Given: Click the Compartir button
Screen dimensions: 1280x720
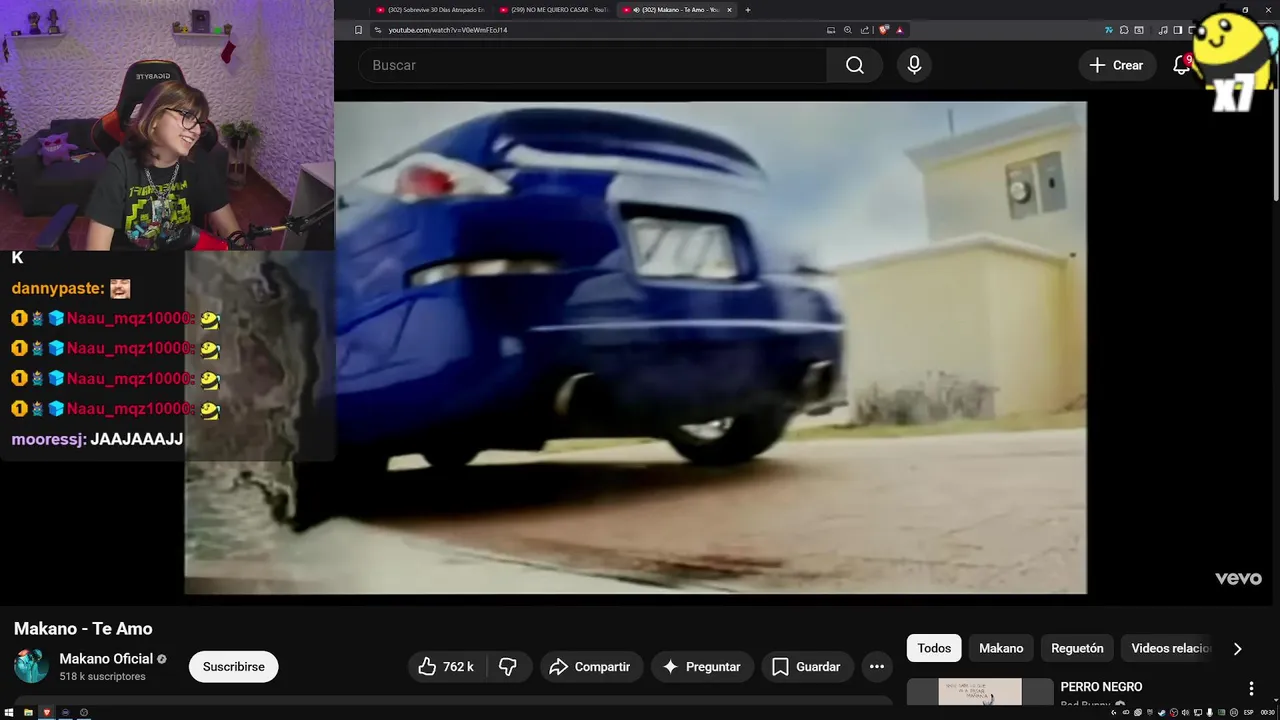Looking at the screenshot, I should coord(590,667).
